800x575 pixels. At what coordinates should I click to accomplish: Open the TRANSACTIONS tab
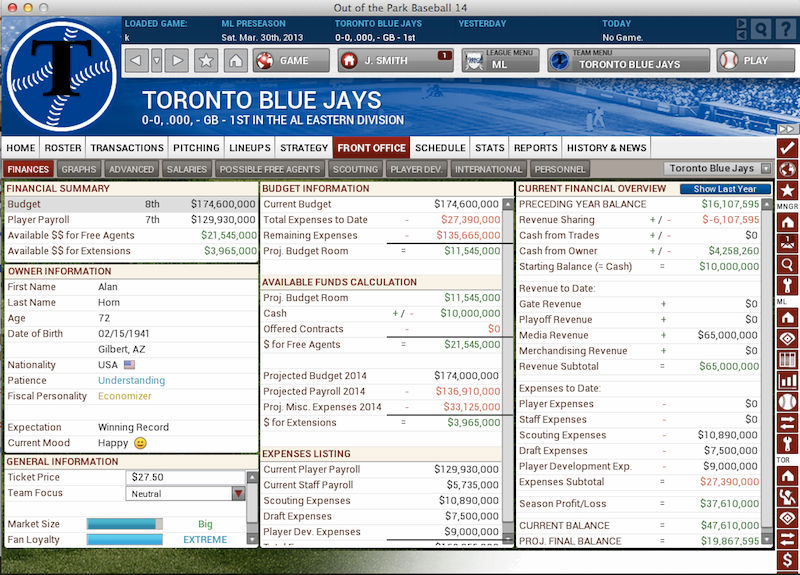(x=127, y=147)
